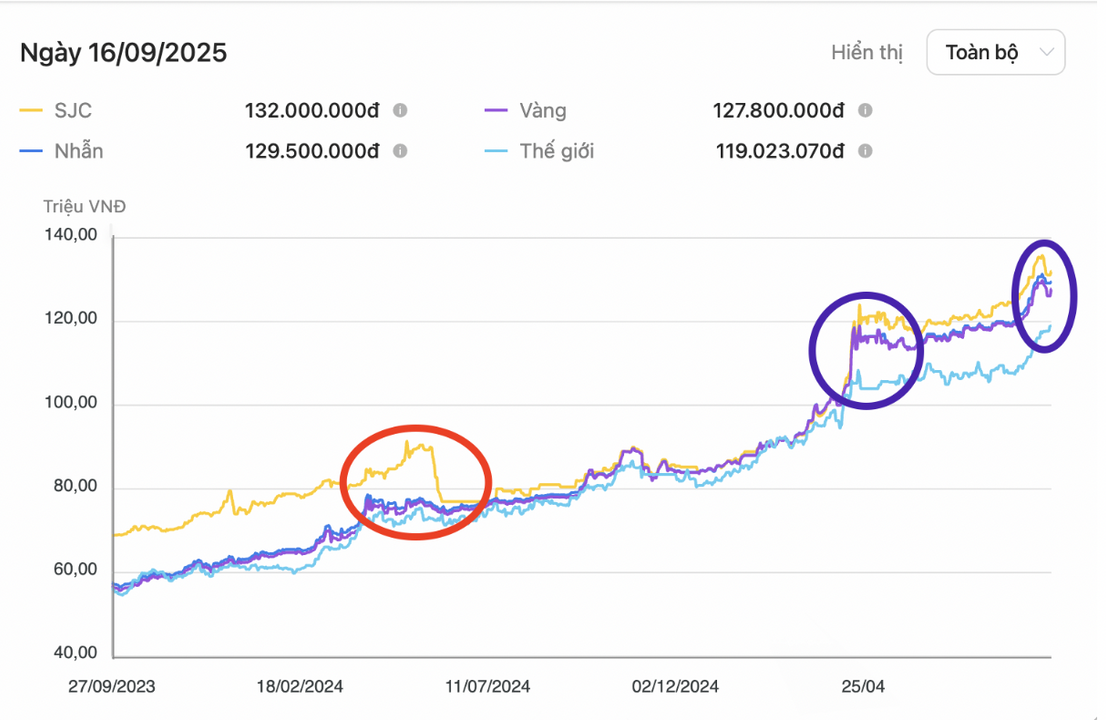Click the info icon beside Thế giới price
Image resolution: width=1106 pixels, height=720 pixels.
(x=866, y=152)
